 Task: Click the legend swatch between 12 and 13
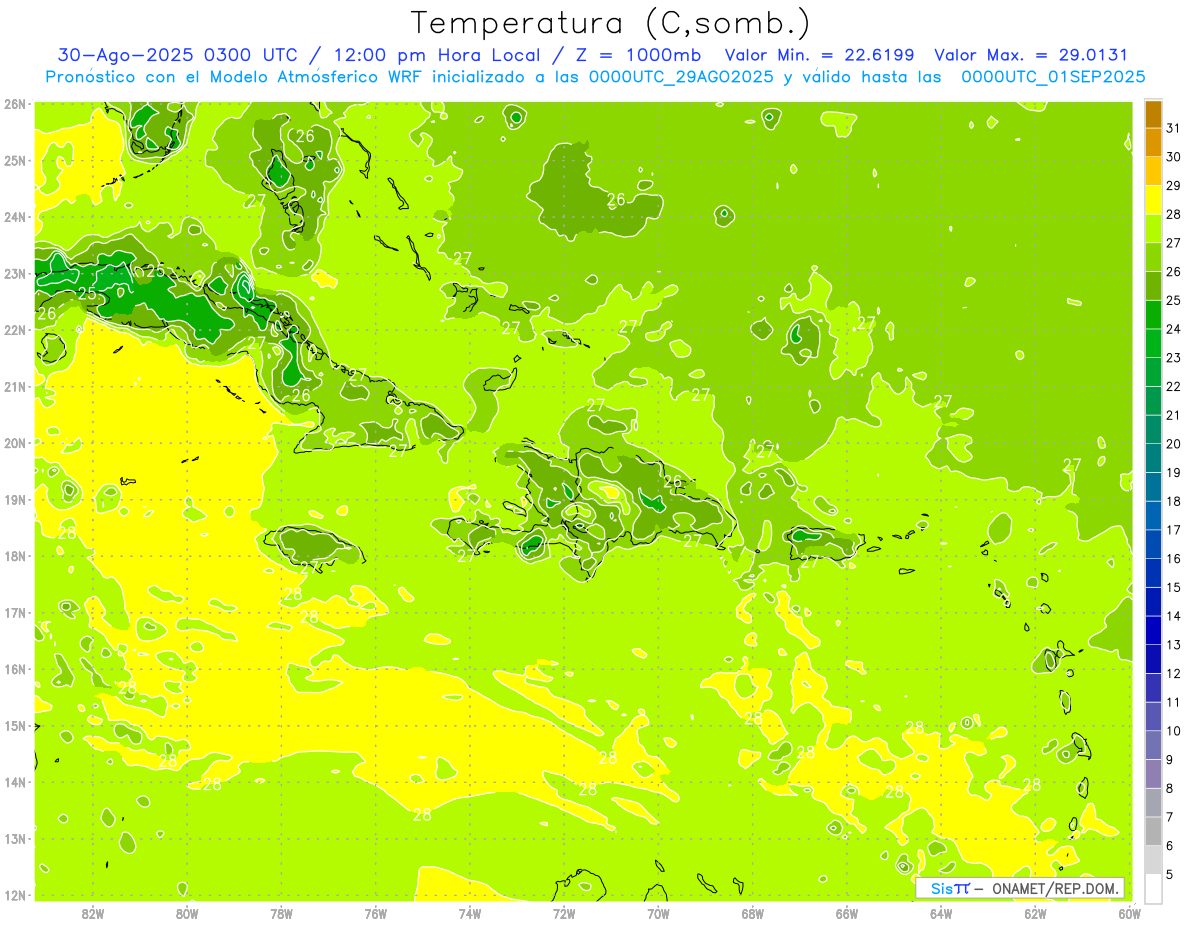(1153, 659)
